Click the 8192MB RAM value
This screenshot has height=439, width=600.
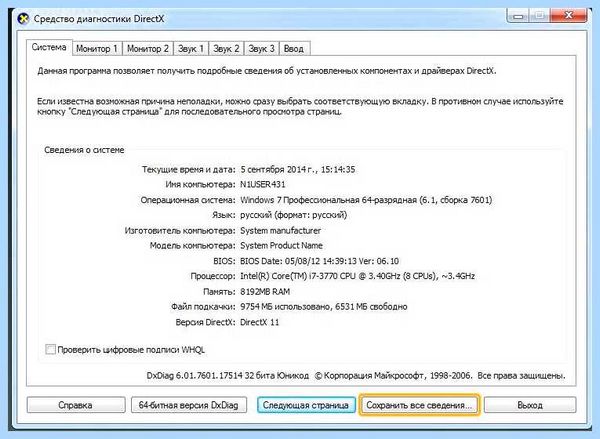(x=265, y=292)
